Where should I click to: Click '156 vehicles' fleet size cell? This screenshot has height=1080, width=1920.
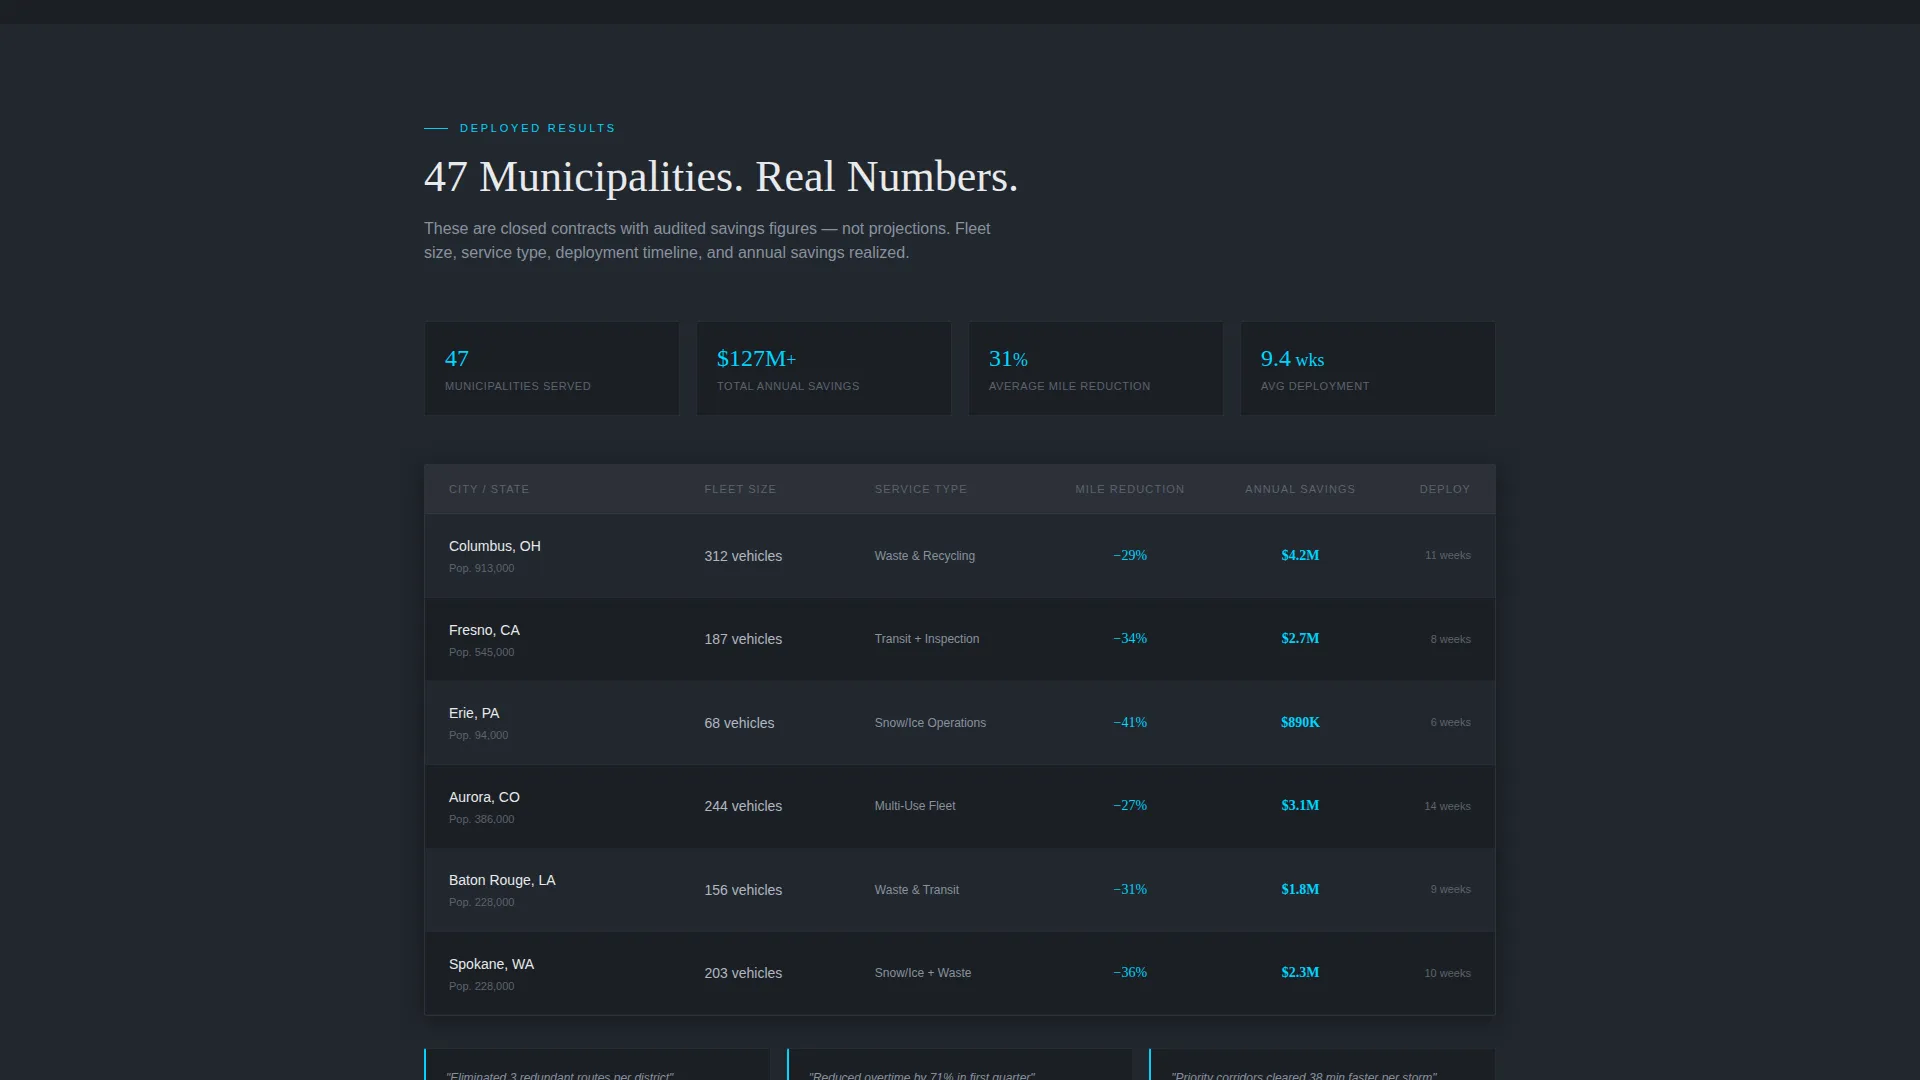pos(743,890)
